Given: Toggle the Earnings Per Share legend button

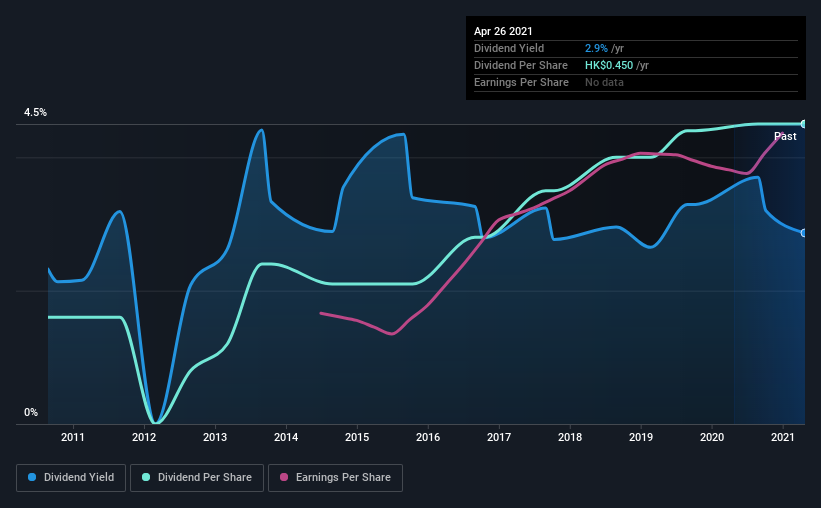Looking at the screenshot, I should [335, 478].
